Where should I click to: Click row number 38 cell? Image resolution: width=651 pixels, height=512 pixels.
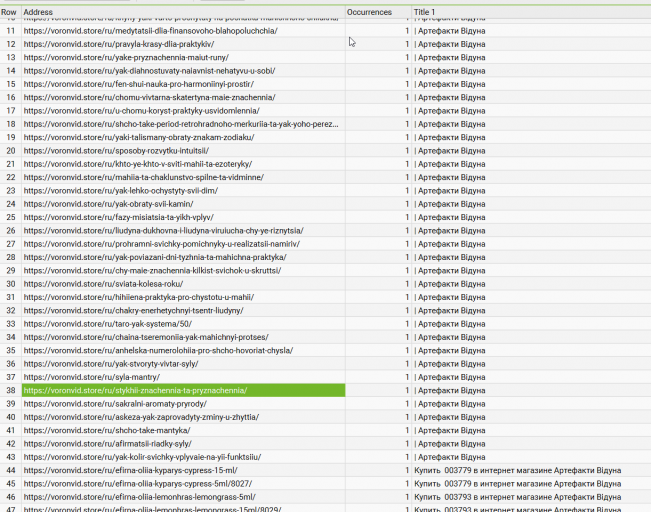point(11,390)
